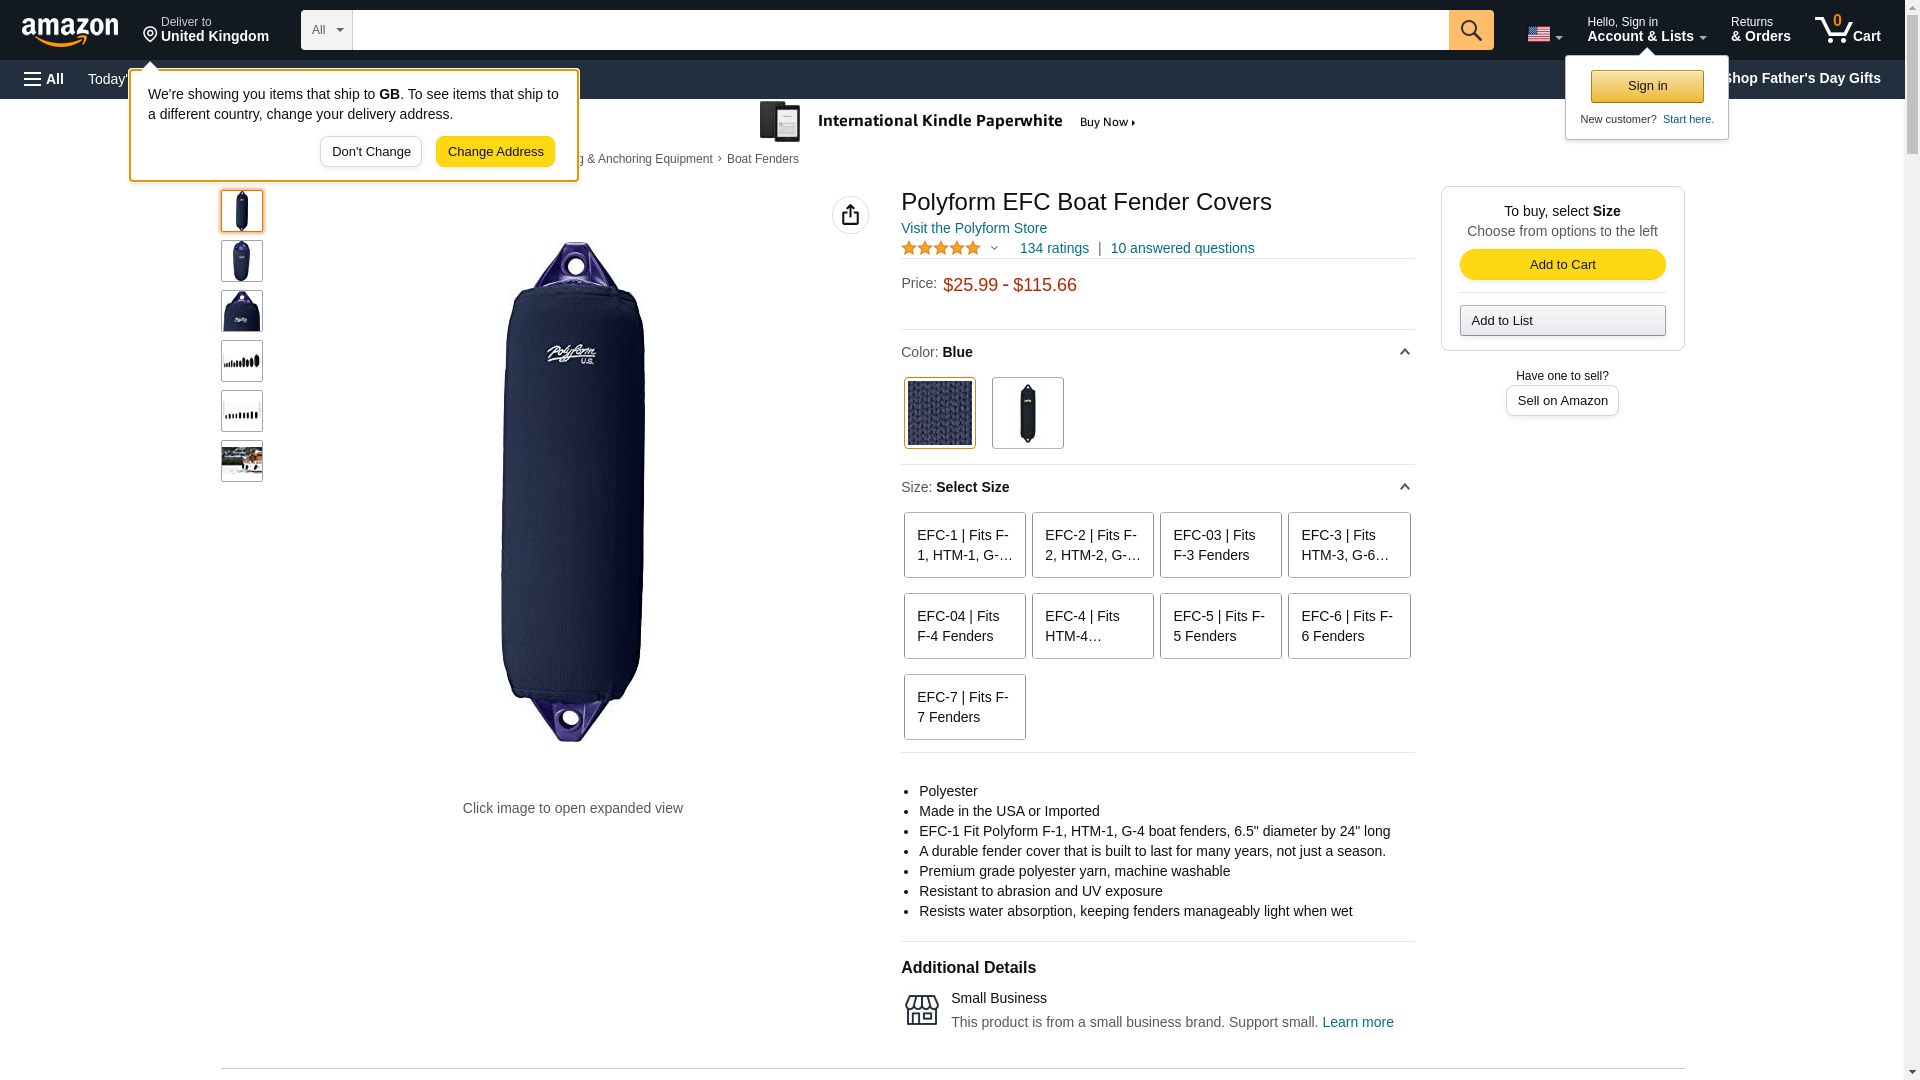Open the shopping cart icon
Screen dimensions: 1920x1080
(x=1847, y=29)
